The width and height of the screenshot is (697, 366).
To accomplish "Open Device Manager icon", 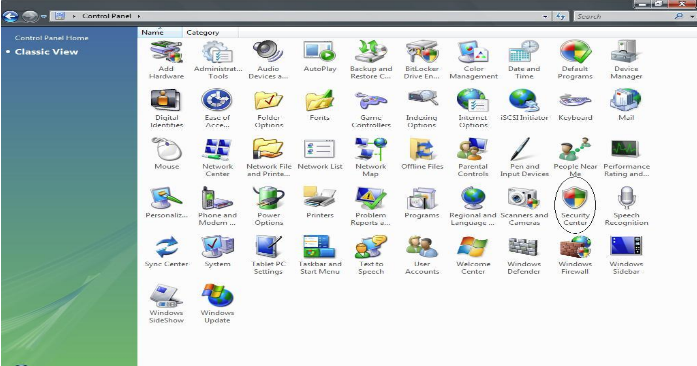I will 626,60.
